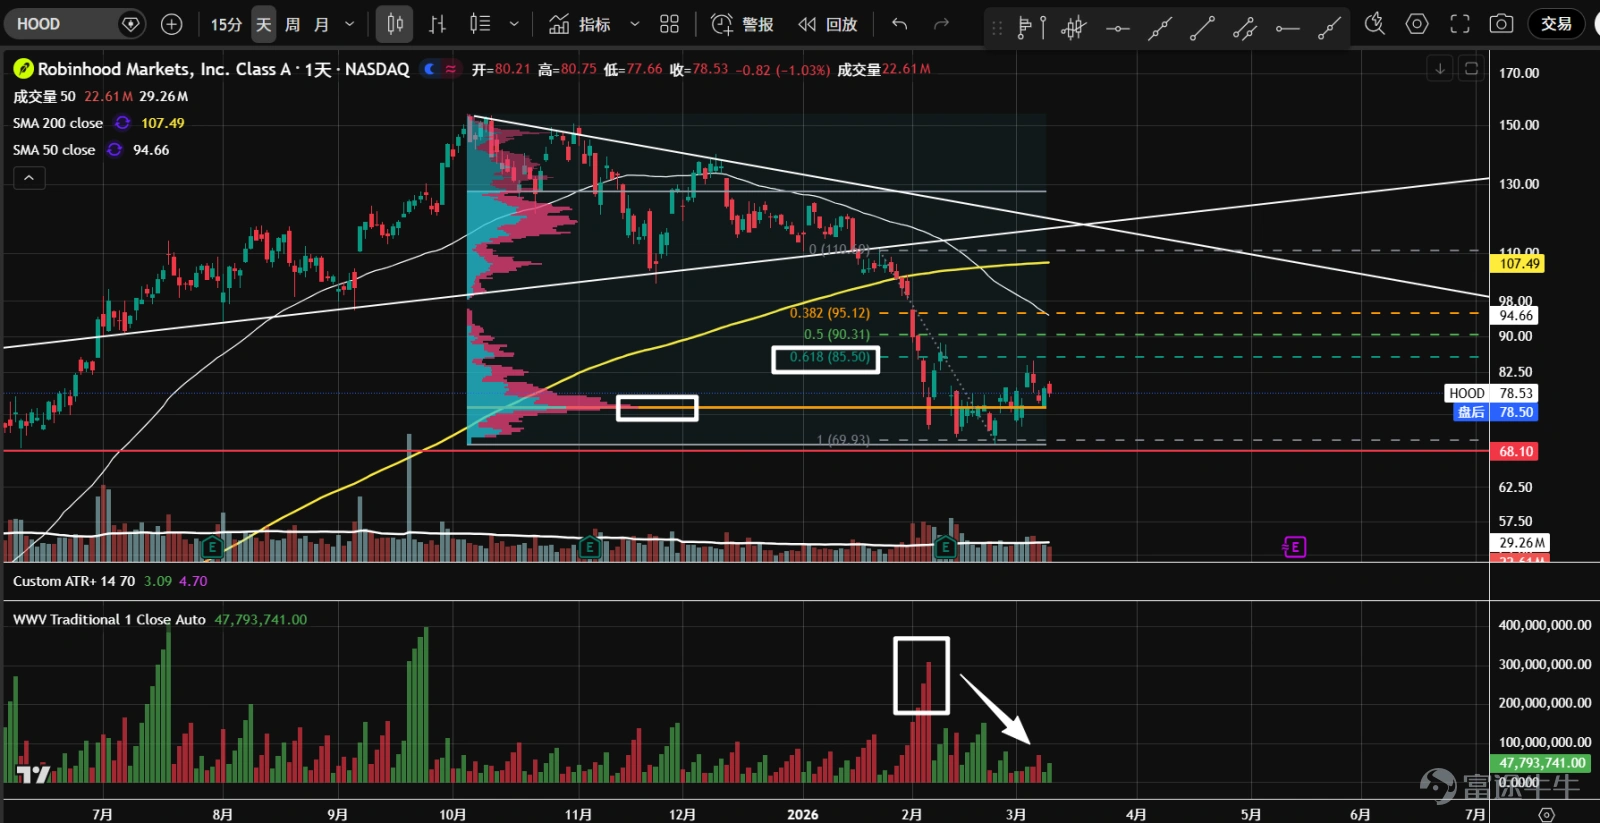Click the 107.49 SMA price label
This screenshot has height=823, width=1600.
pos(1519,264)
